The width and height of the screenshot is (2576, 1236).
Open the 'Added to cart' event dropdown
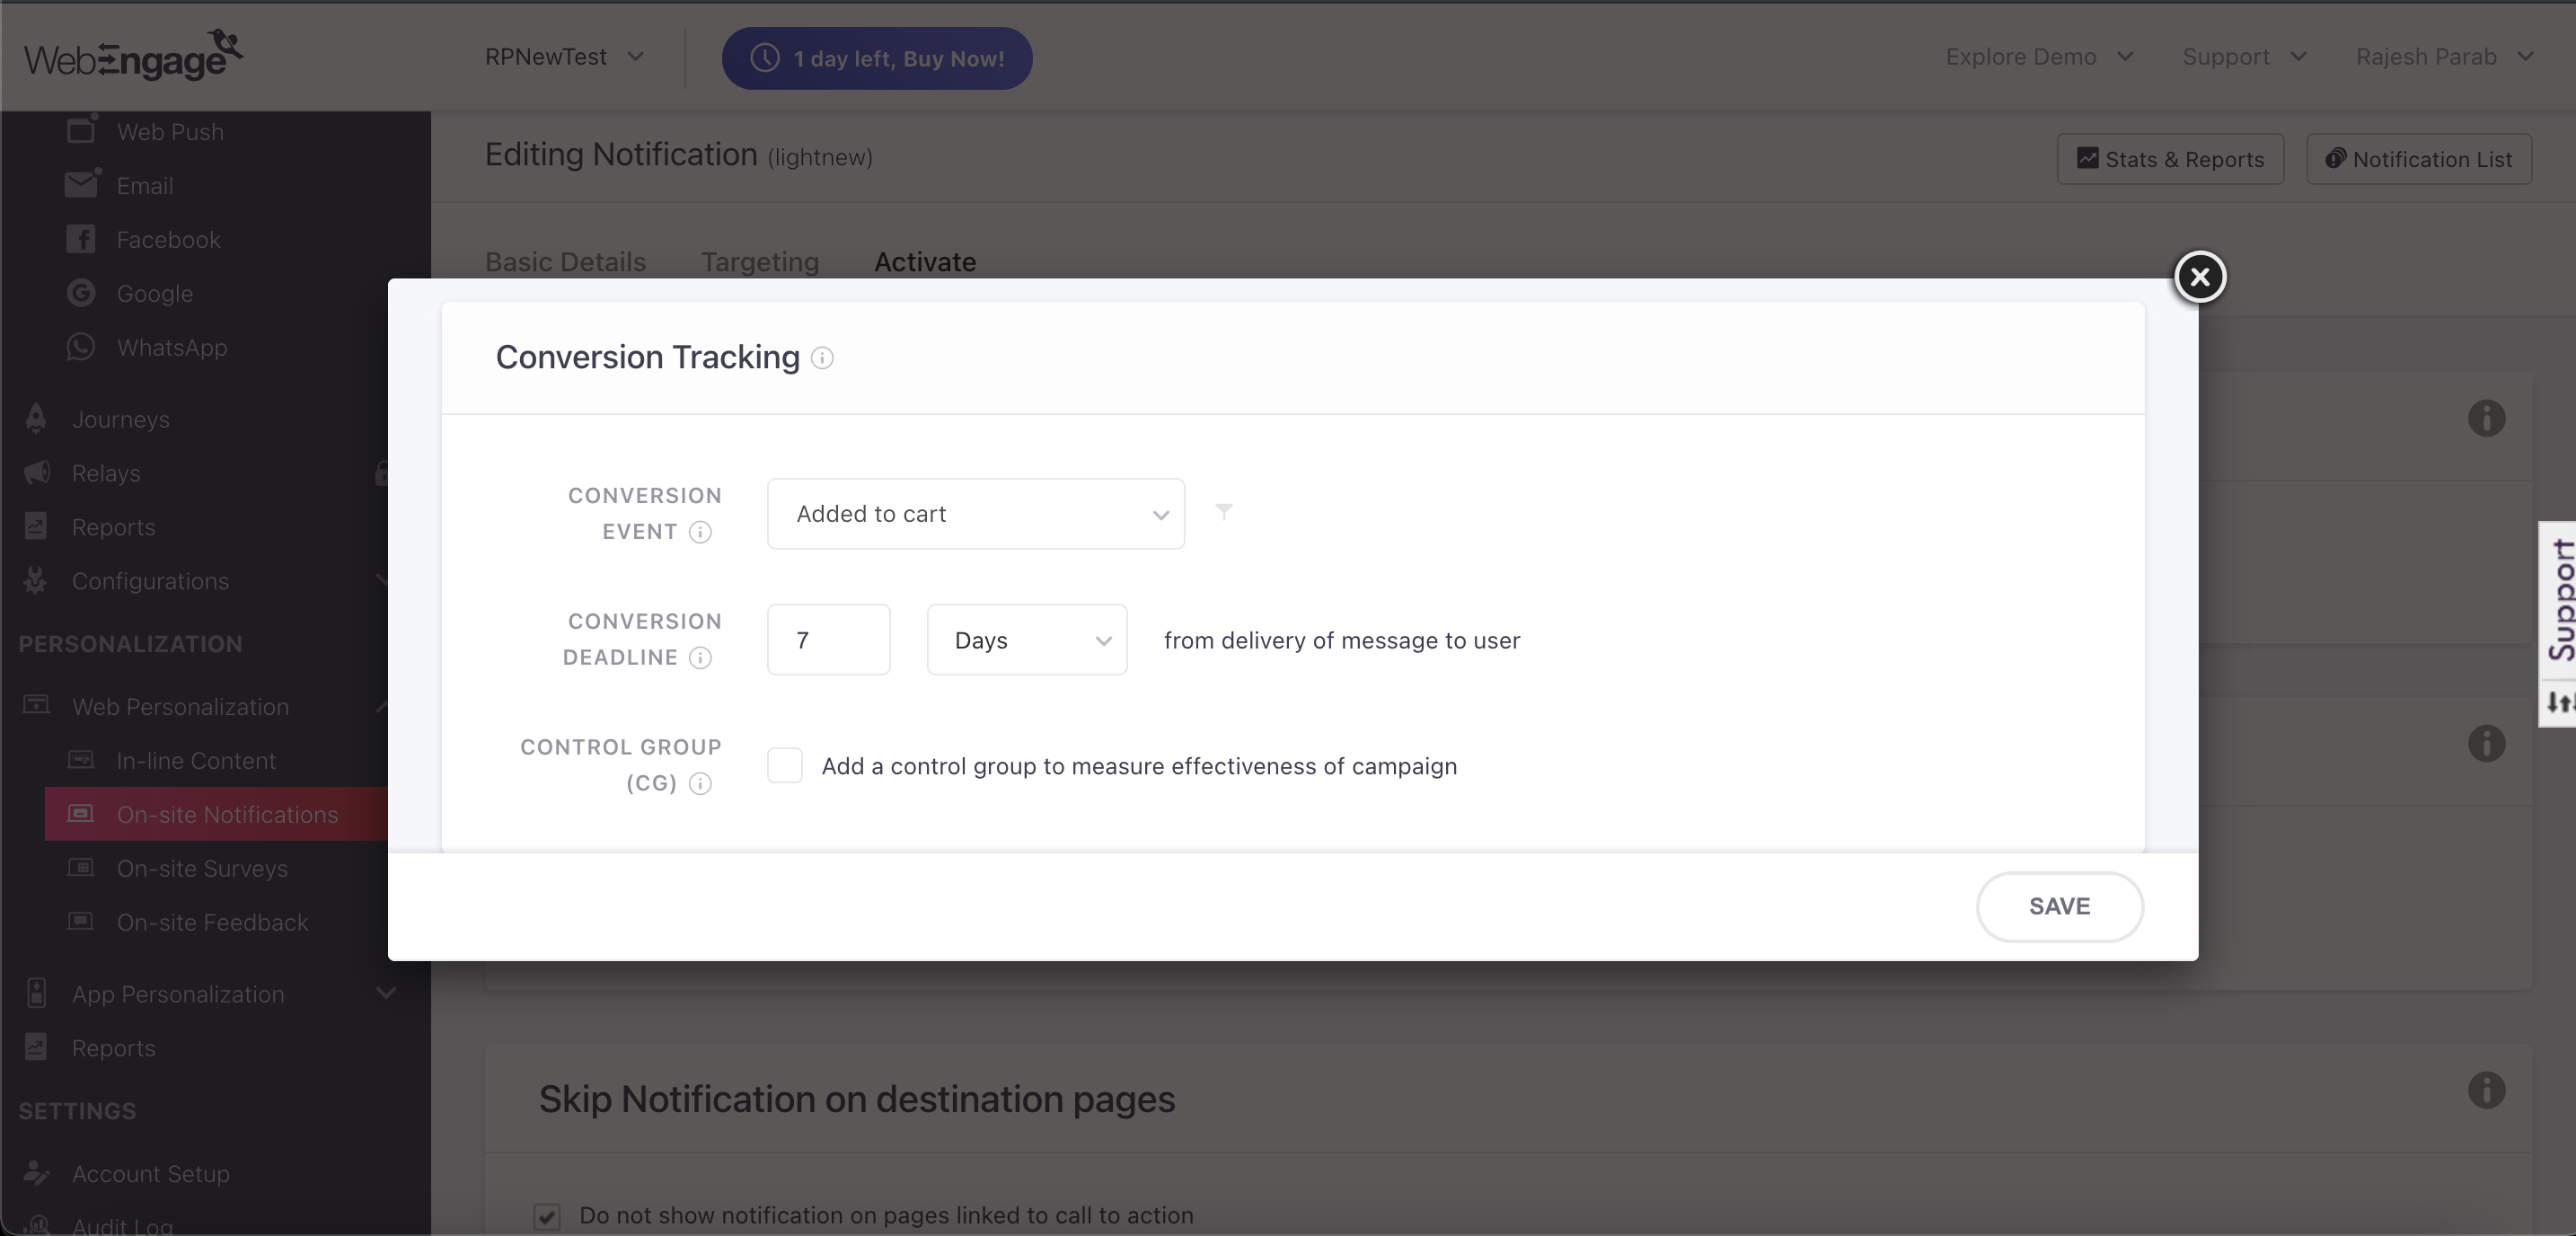[x=975, y=513]
